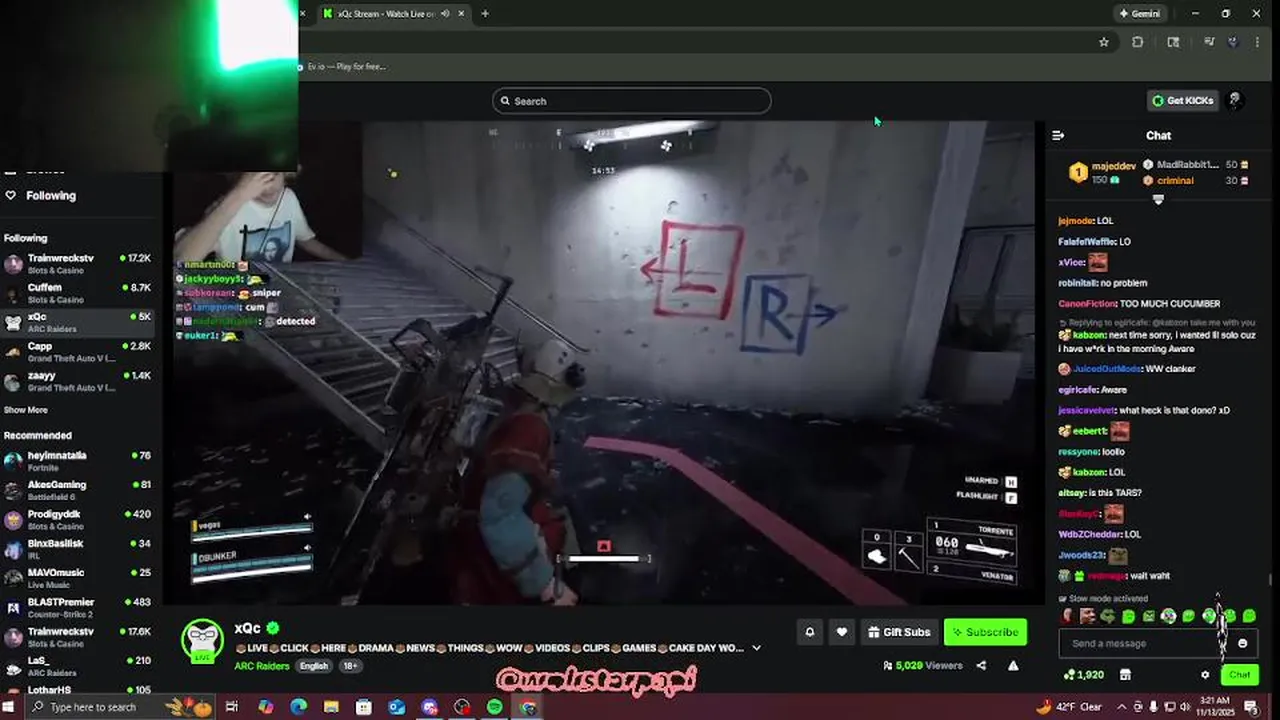Expand the chat leaderboard arrow
This screenshot has width=1280, height=720.
[1159, 199]
